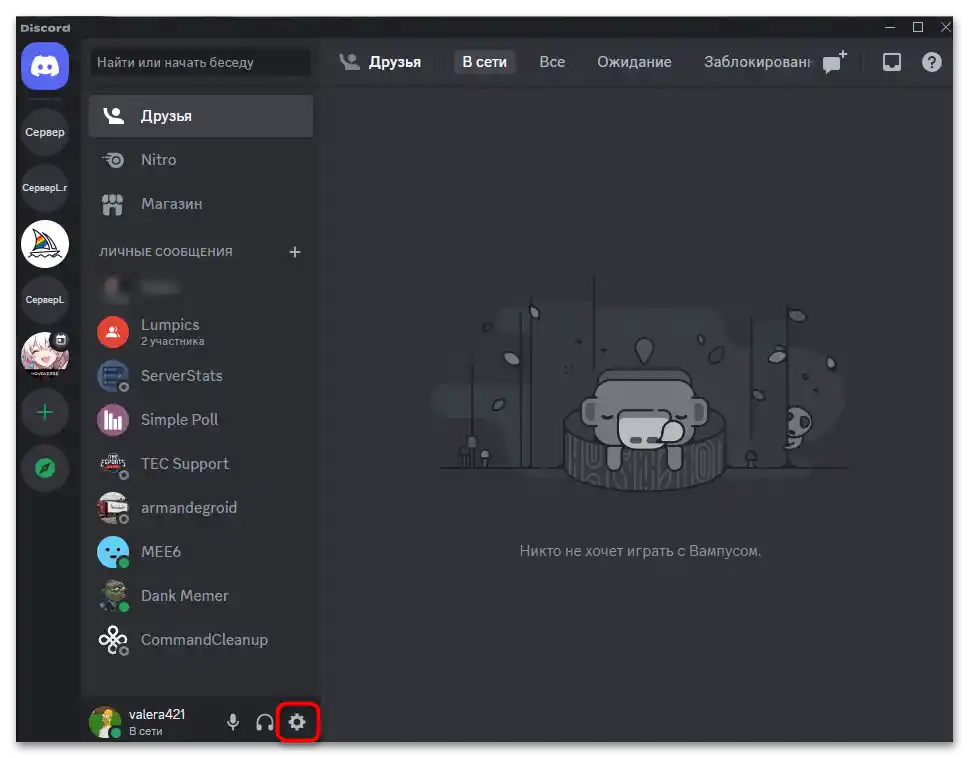The height and width of the screenshot is (758, 969).
Task: Click the new group DM icon
Action: pyautogui.click(x=834, y=62)
